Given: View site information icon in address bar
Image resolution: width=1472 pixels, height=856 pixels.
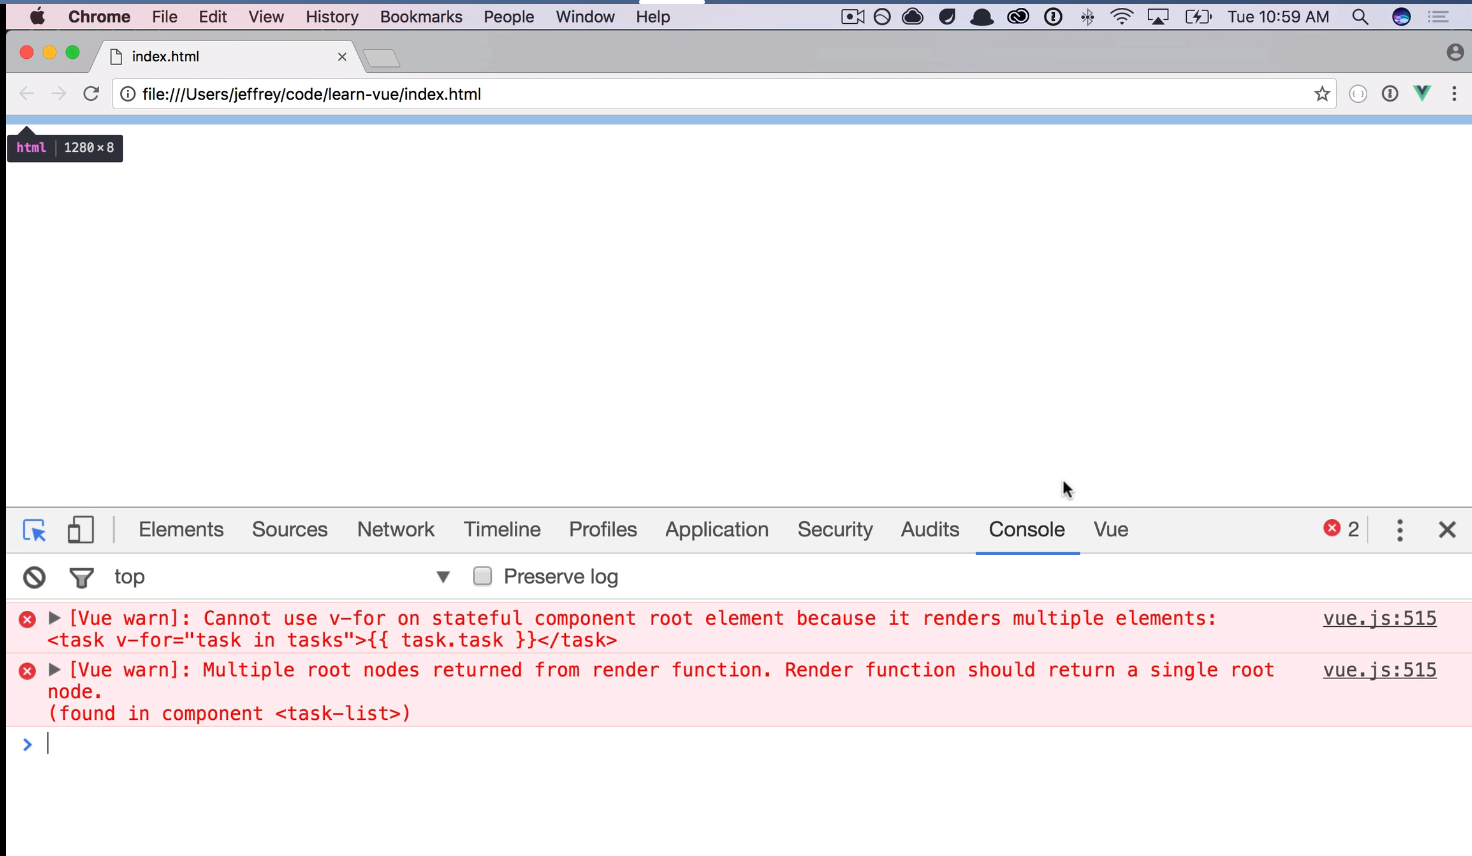Looking at the screenshot, I should point(128,94).
